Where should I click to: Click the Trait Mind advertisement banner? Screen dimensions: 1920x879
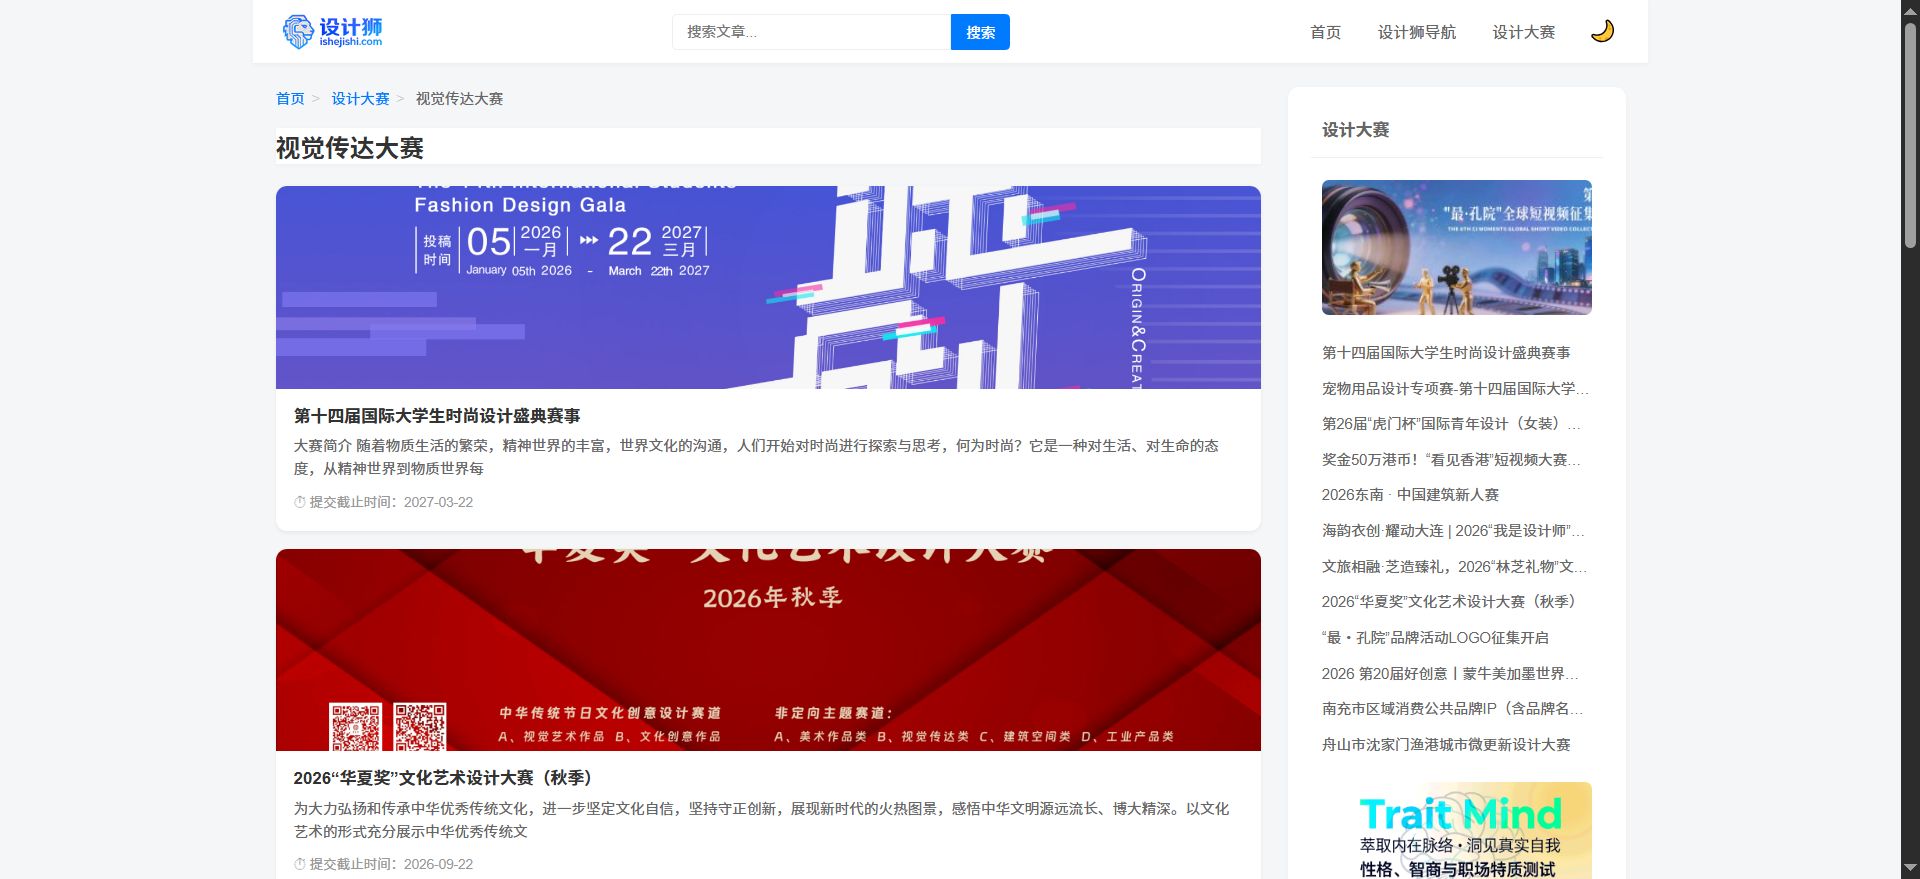coord(1457,831)
